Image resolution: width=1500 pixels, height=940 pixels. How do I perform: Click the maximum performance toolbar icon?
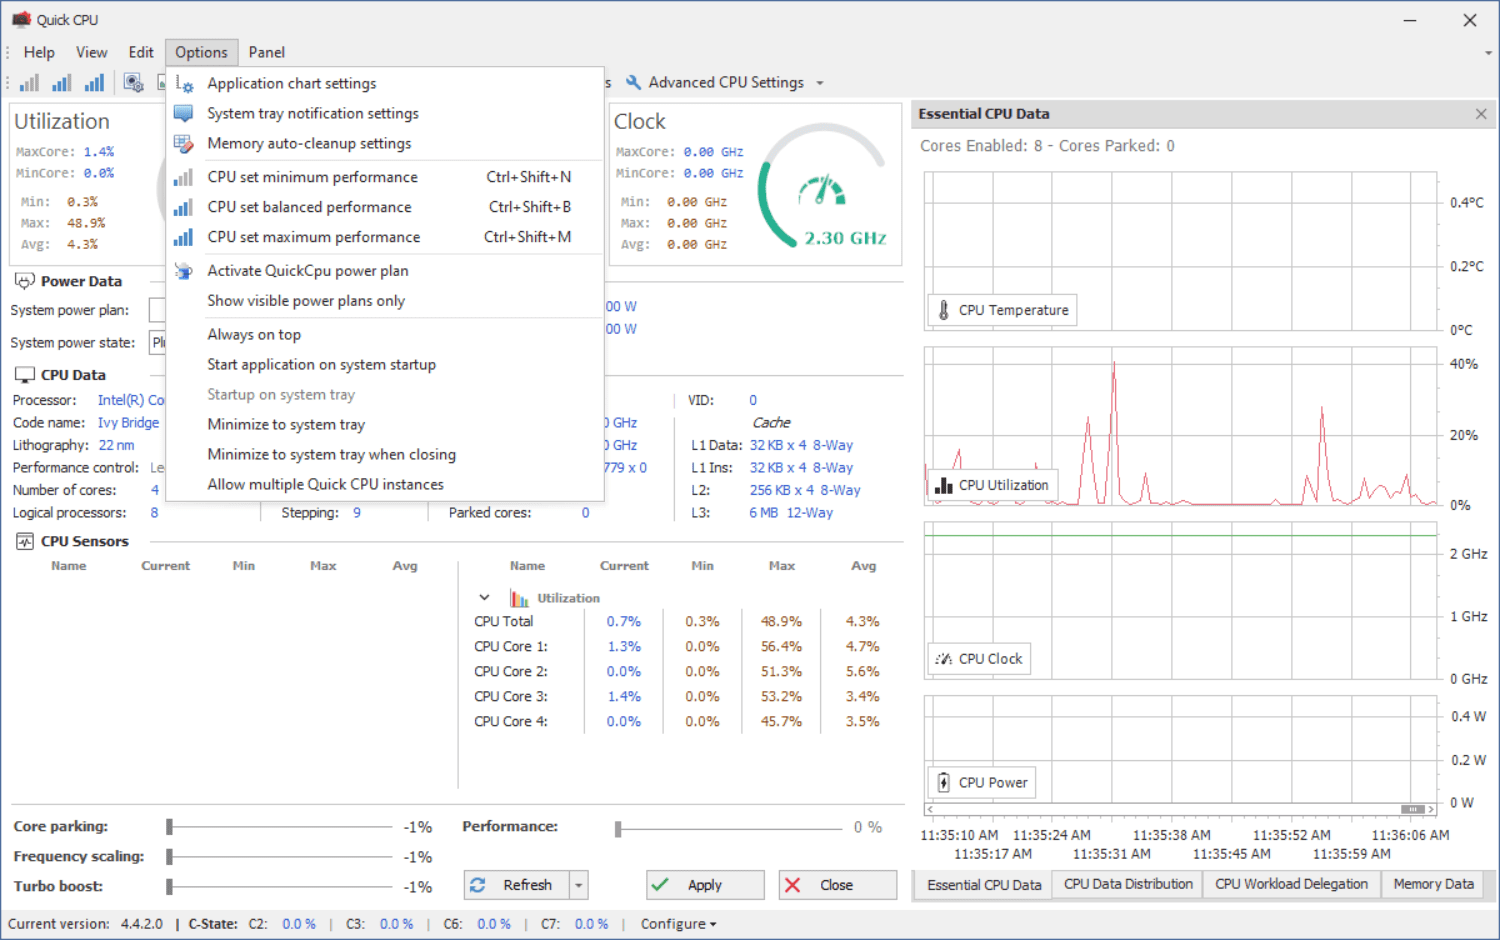tap(94, 83)
